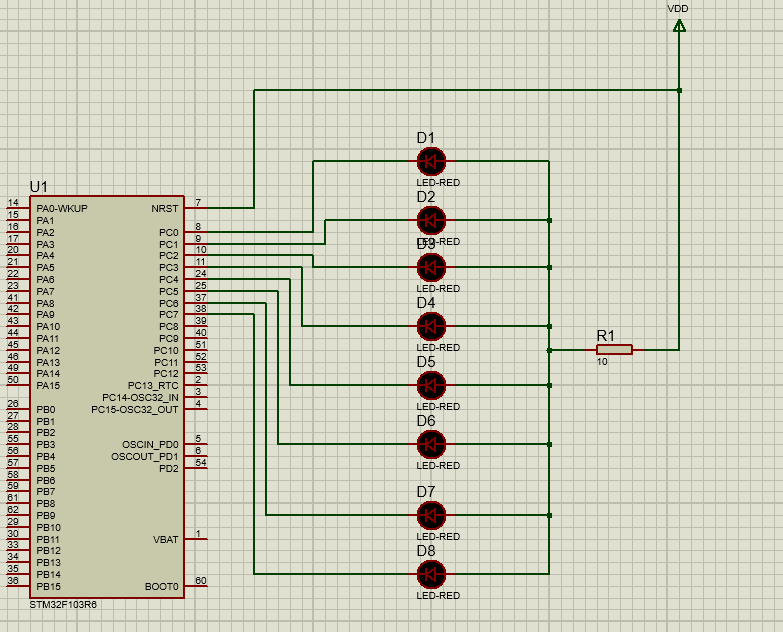Click pin number 54 next to PD2
This screenshot has width=783, height=632.
[201, 463]
